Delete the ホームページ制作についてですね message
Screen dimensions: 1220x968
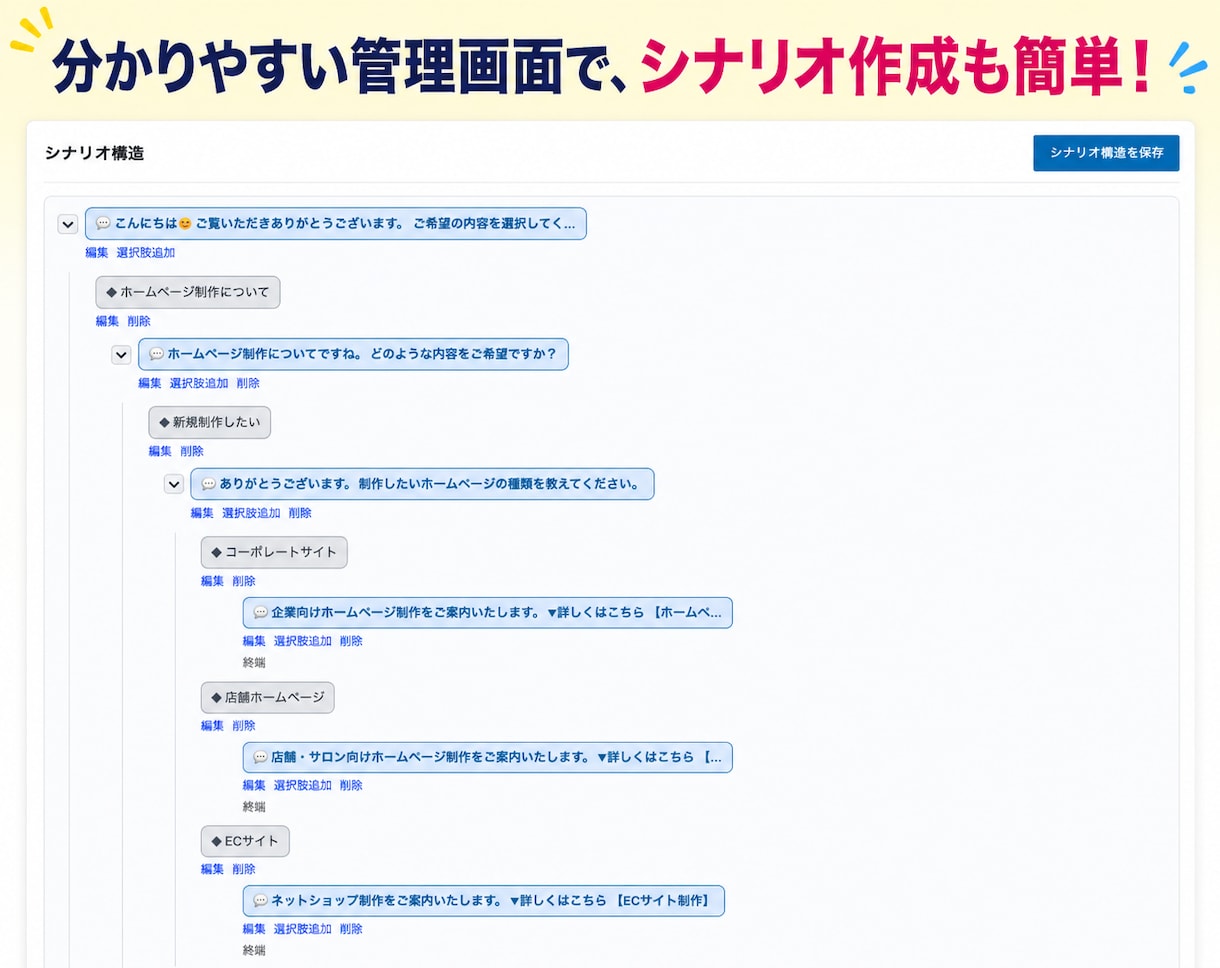(248, 383)
